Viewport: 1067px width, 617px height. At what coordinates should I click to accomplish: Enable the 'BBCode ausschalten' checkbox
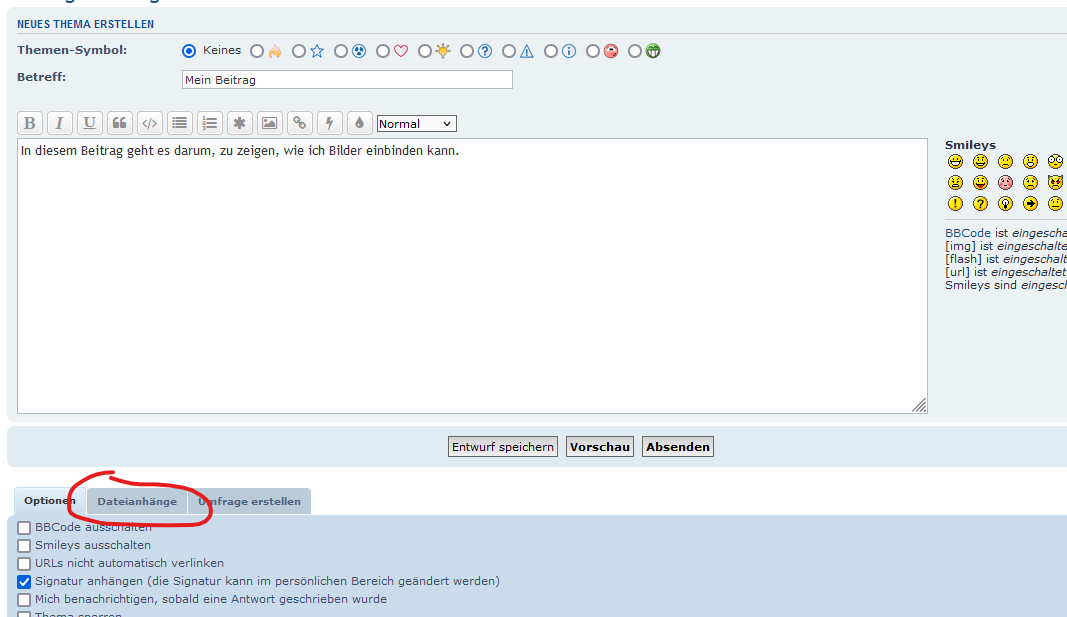click(24, 528)
